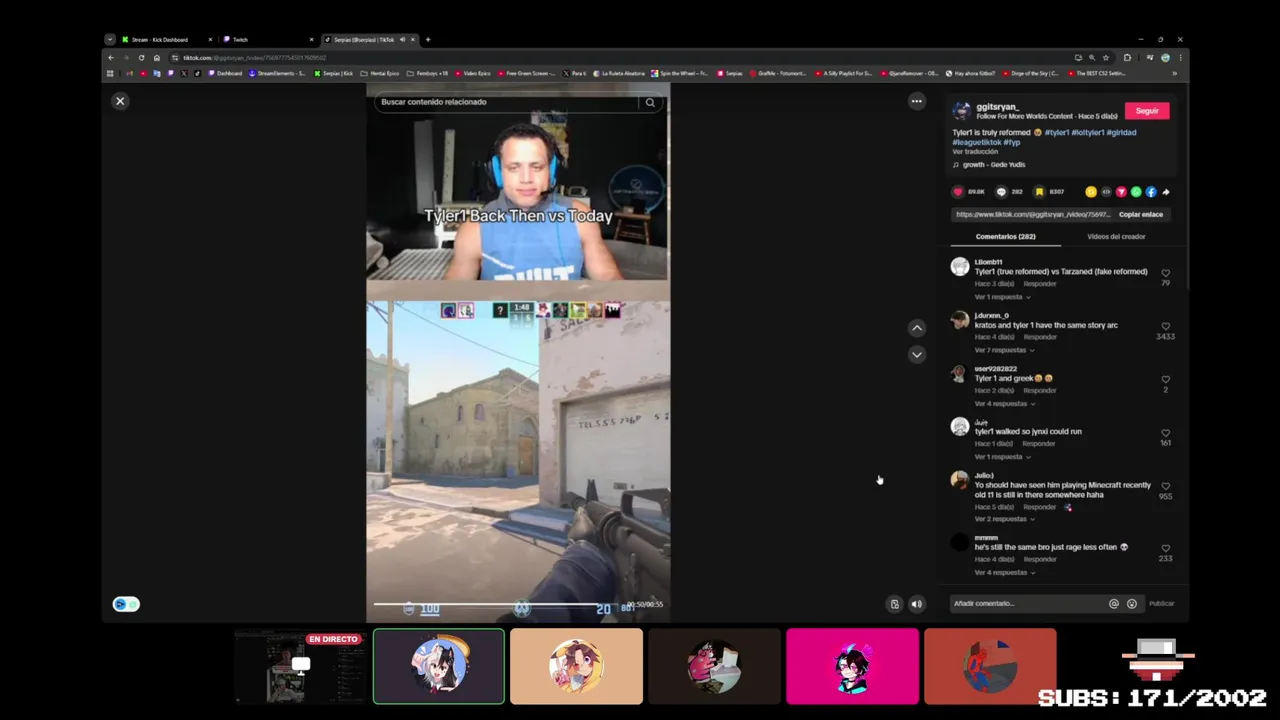Image resolution: width=1280 pixels, height=720 pixels.
Task: Select the tan-background anime avatar tile
Action: pos(576,666)
